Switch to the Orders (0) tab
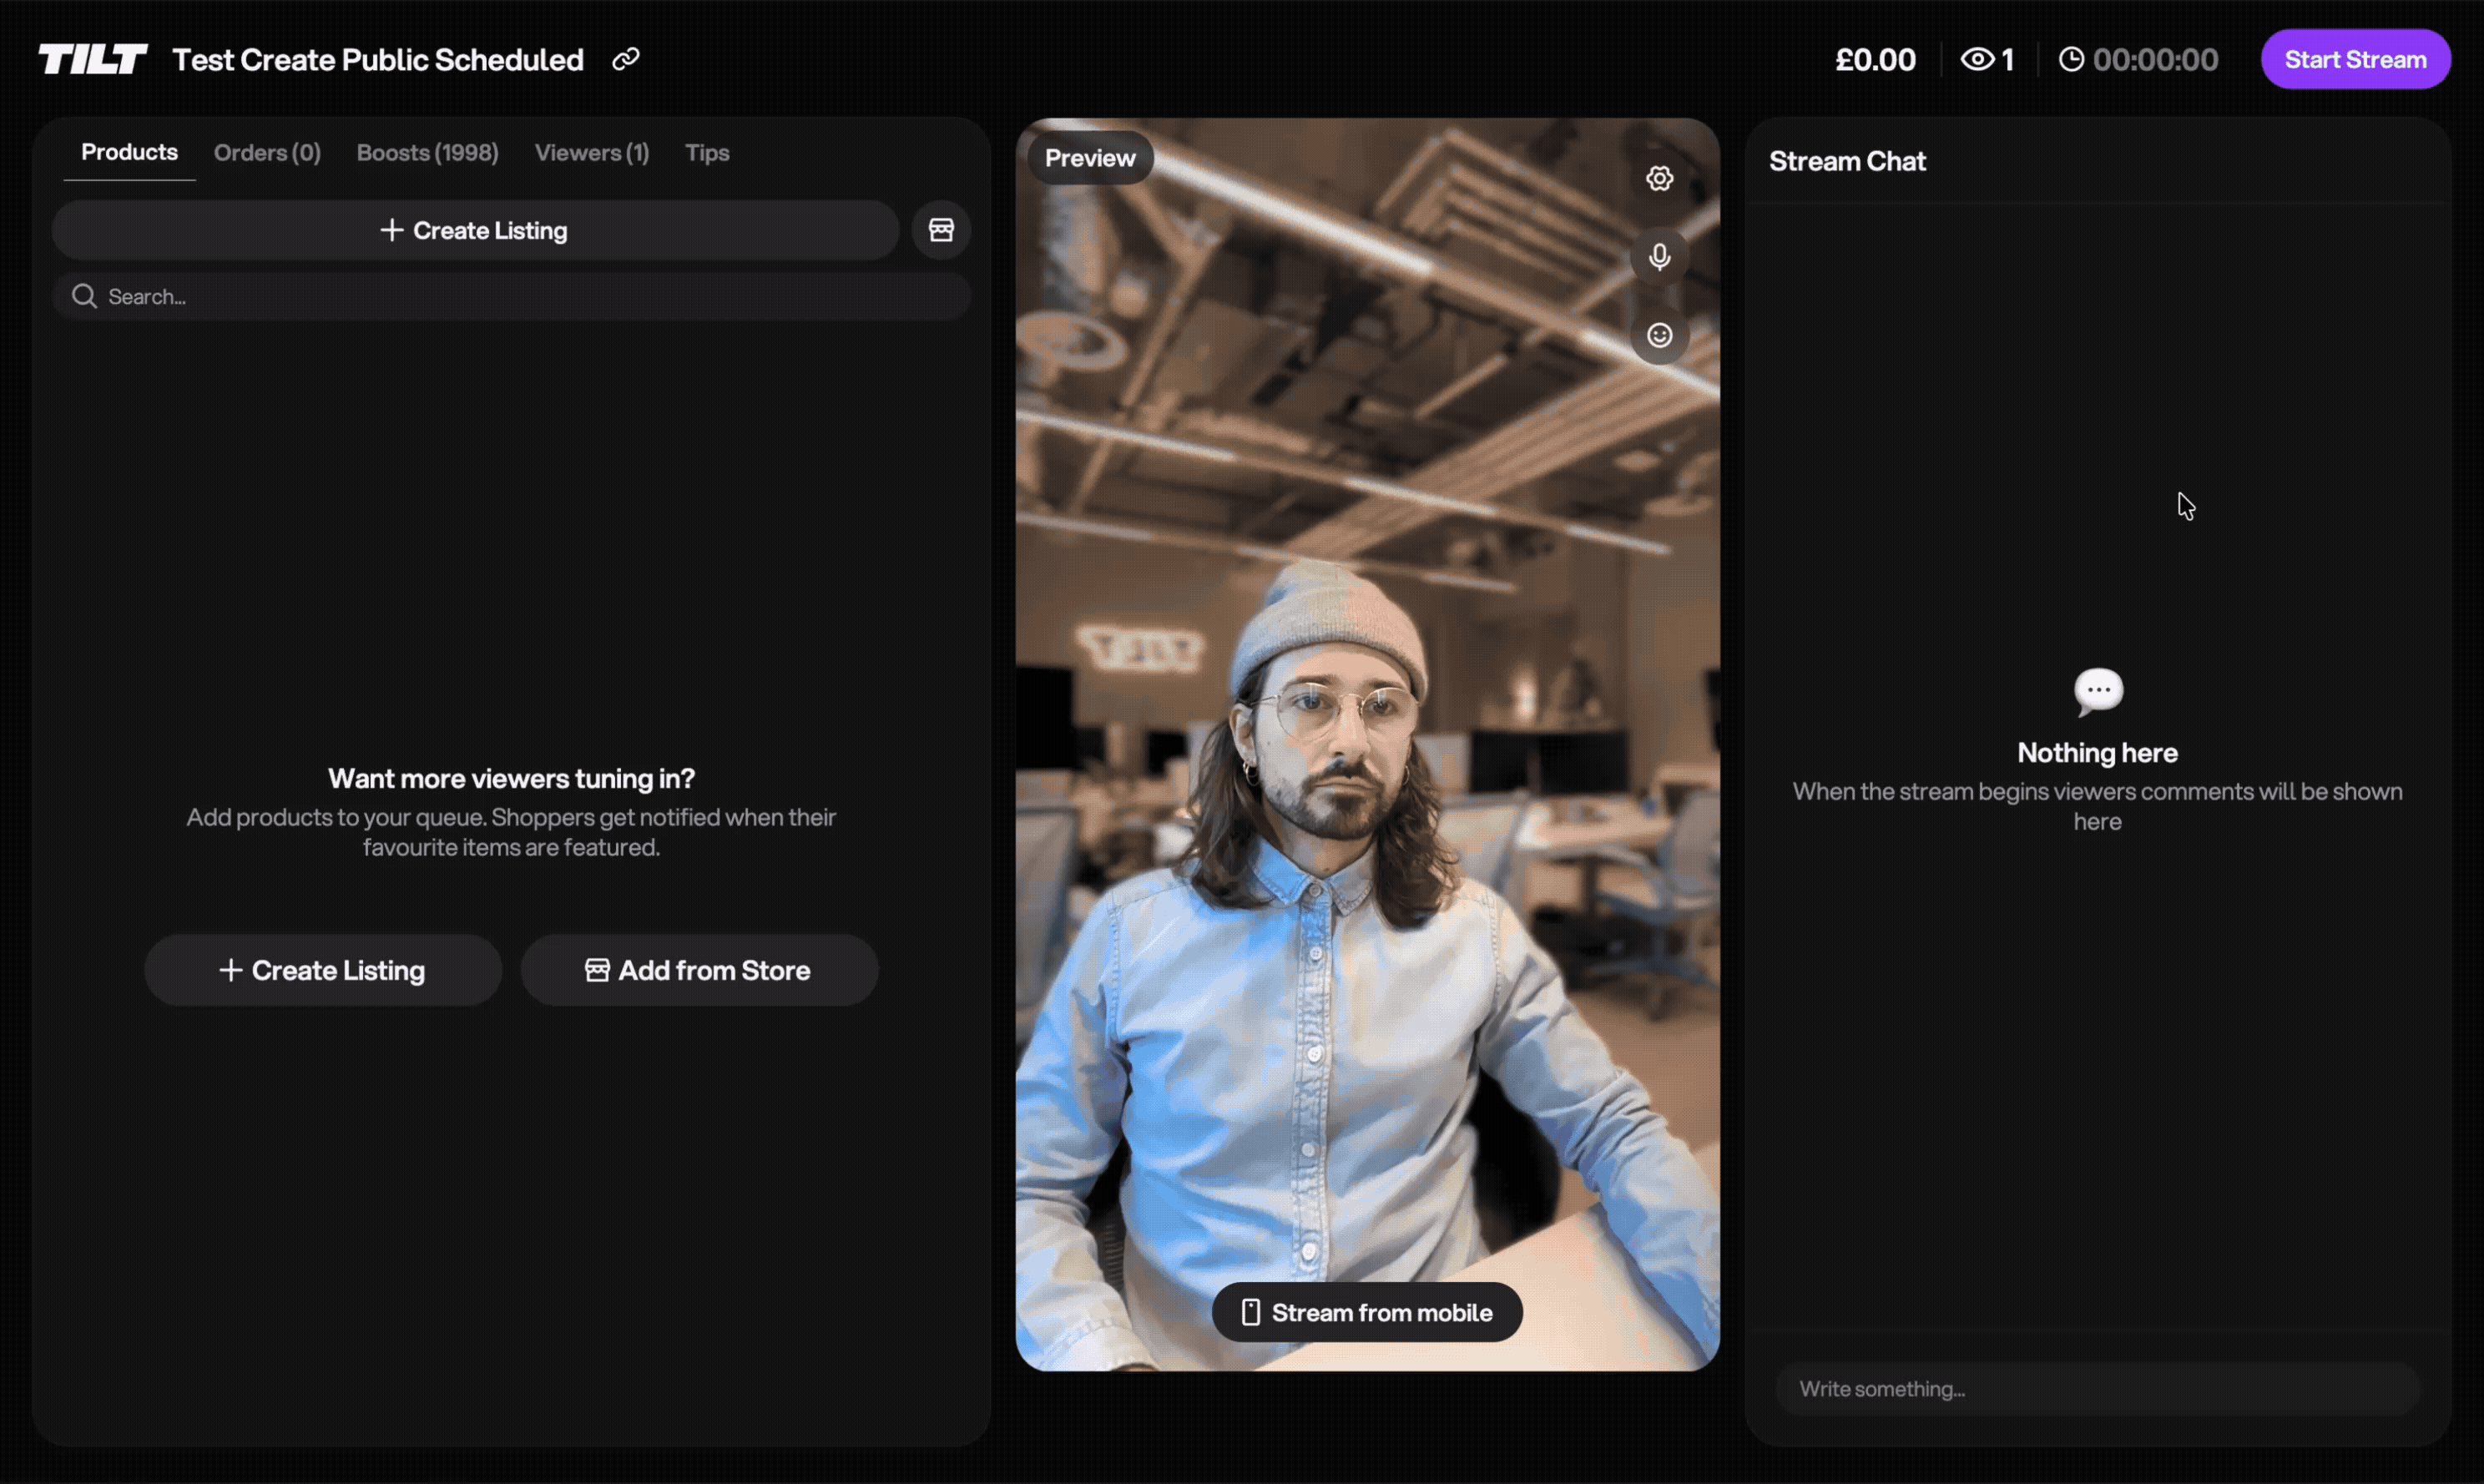The image size is (2484, 1484). 267,152
